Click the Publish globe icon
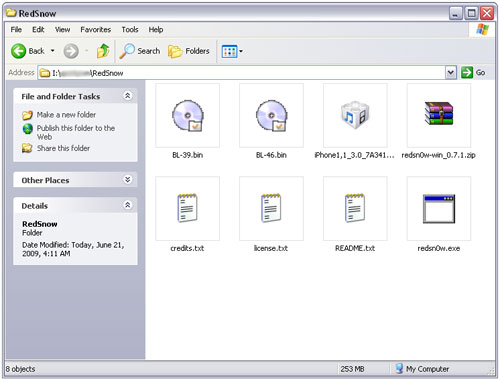 (x=27, y=129)
